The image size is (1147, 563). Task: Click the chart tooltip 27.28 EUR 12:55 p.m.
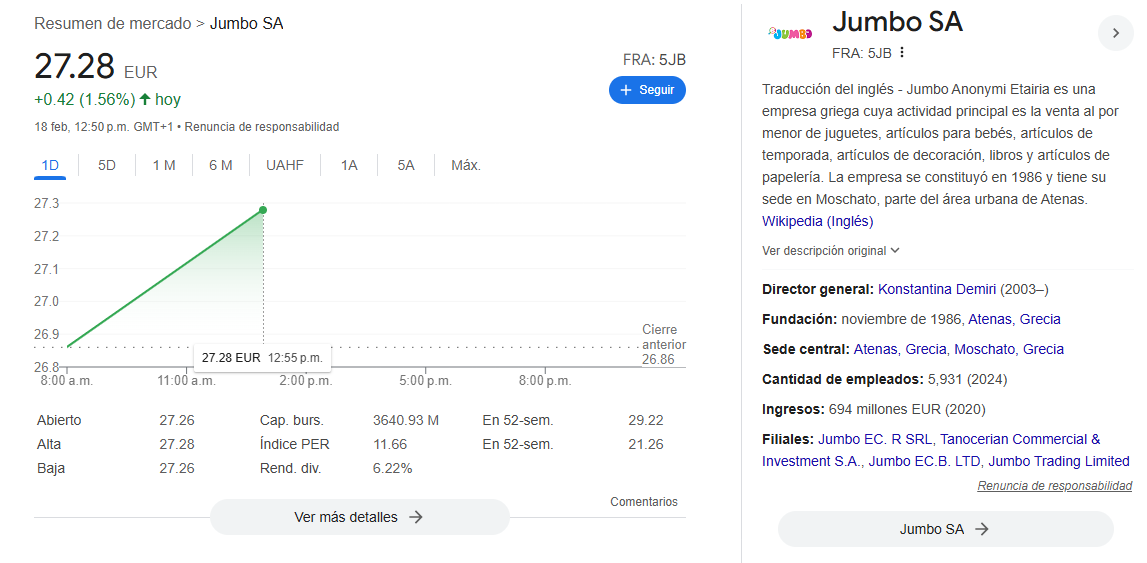point(262,358)
